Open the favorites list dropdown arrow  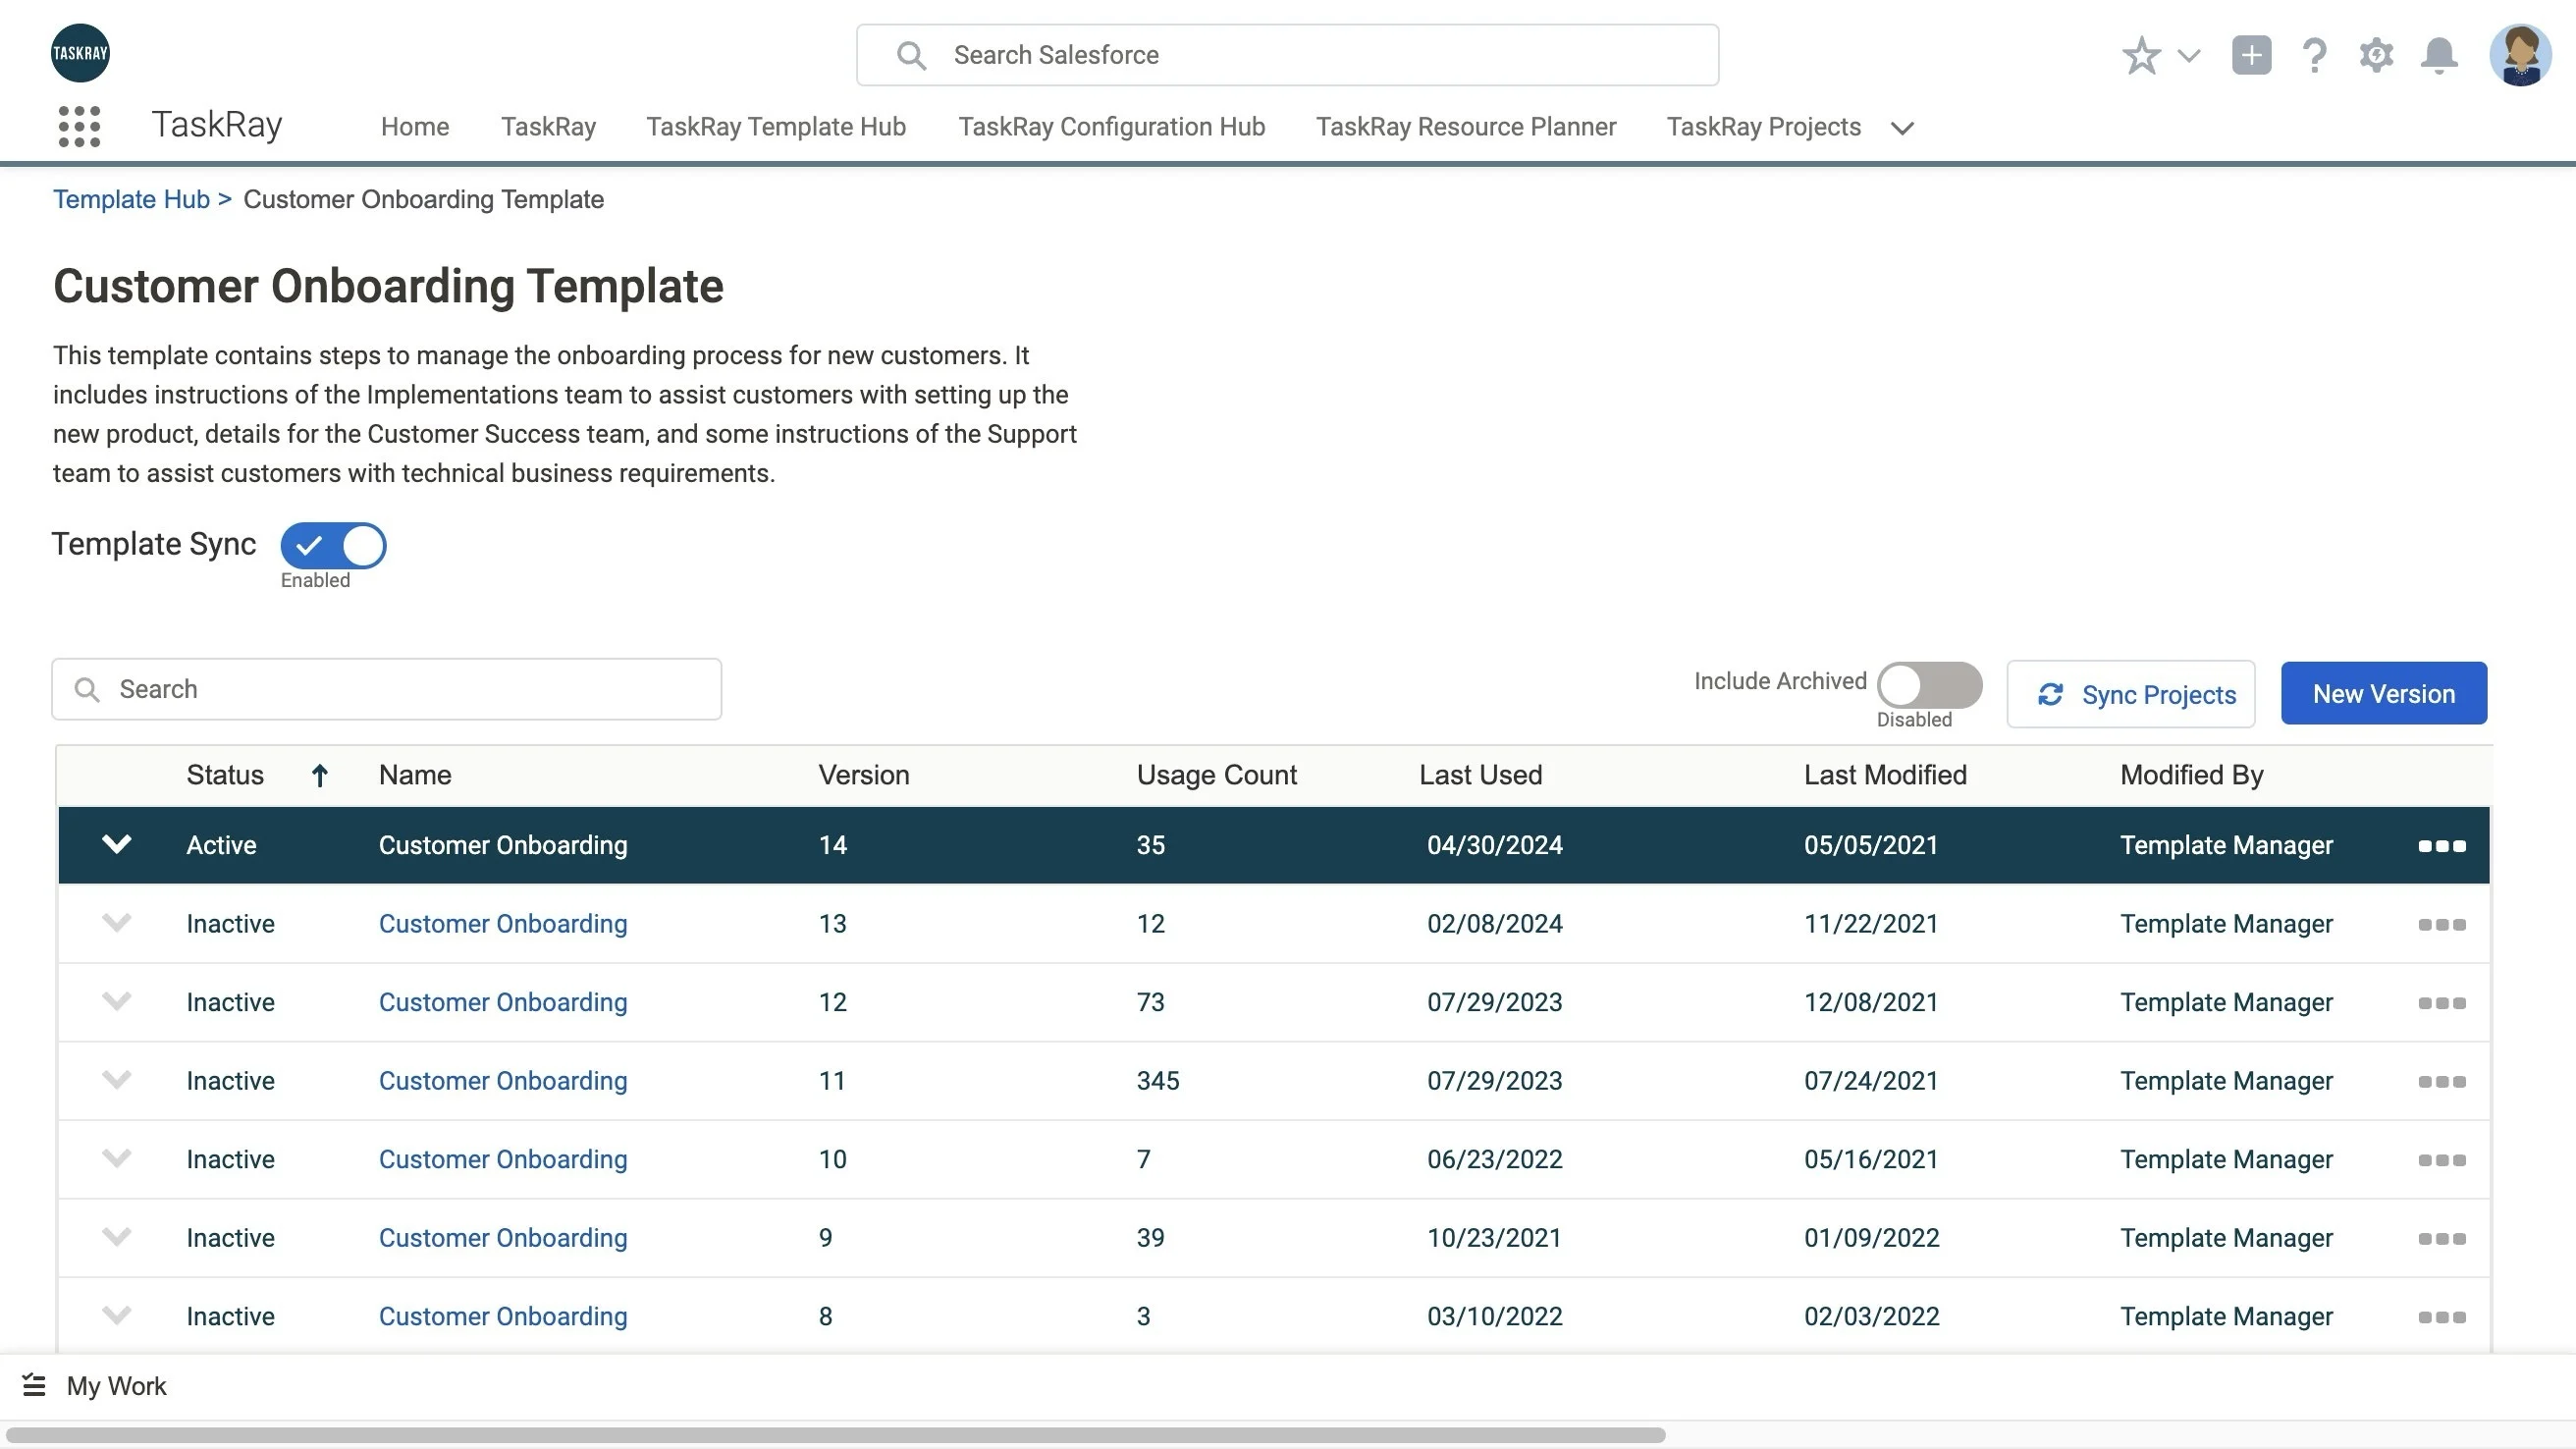2189,55
